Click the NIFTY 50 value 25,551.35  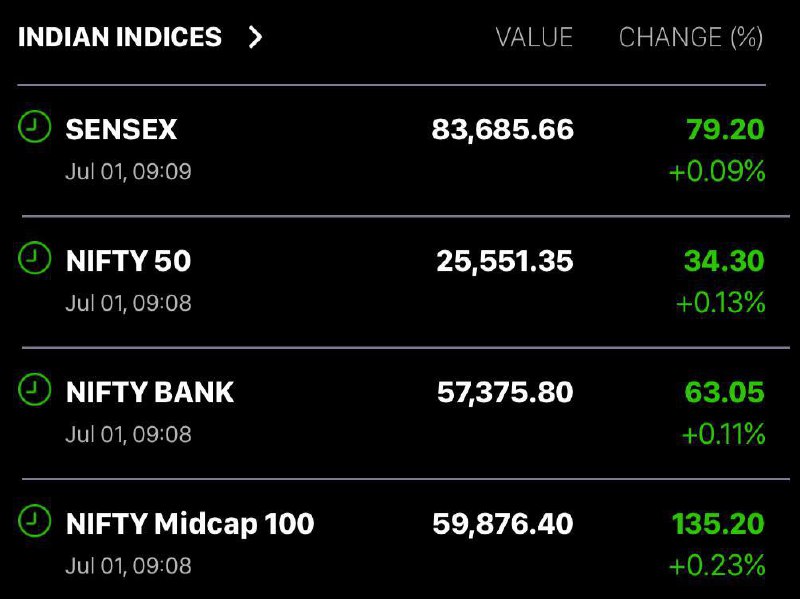505,261
